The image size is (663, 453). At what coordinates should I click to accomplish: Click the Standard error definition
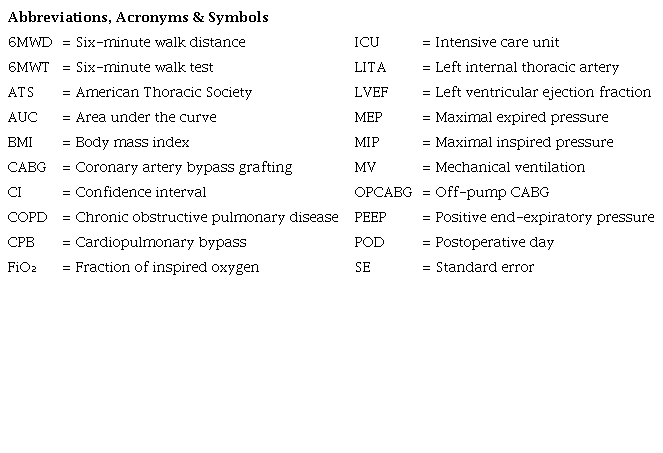pos(484,268)
